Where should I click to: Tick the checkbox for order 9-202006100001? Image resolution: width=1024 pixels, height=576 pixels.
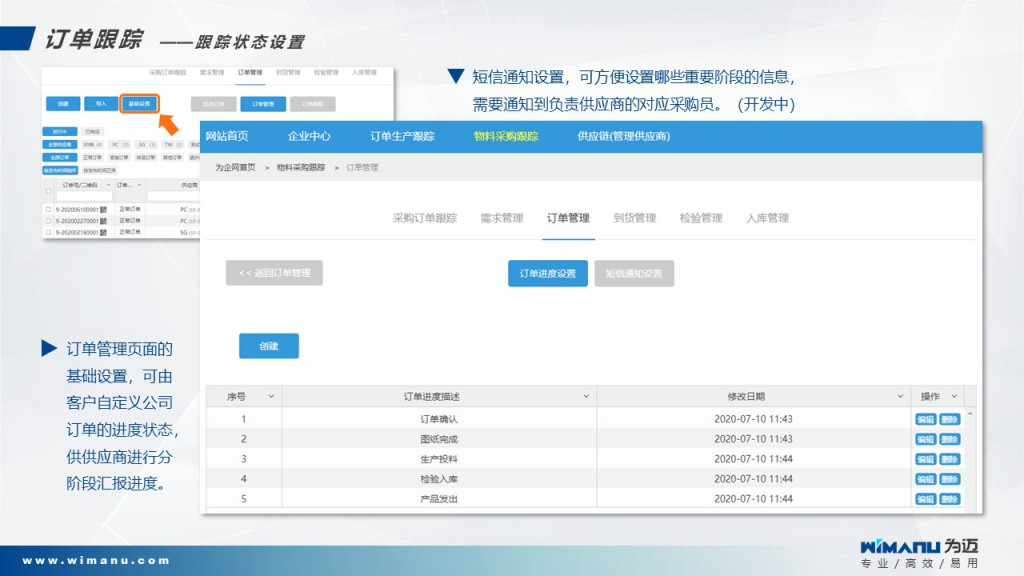pyautogui.click(x=48, y=209)
